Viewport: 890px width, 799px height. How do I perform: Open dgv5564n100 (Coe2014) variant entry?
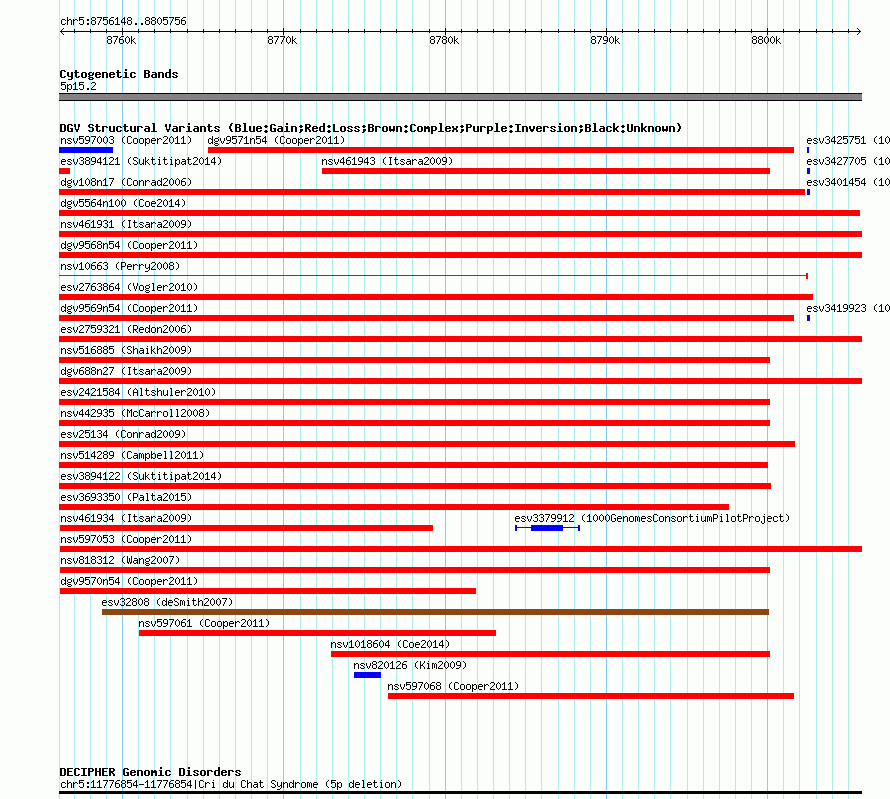123,203
